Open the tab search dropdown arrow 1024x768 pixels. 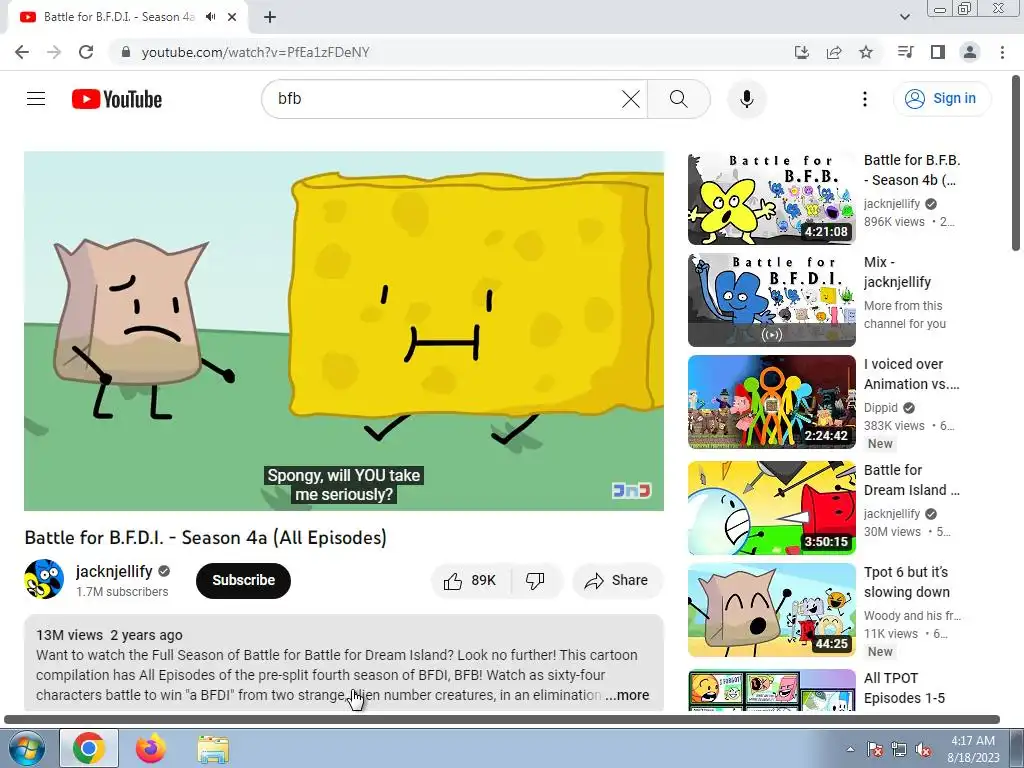pos(904,17)
